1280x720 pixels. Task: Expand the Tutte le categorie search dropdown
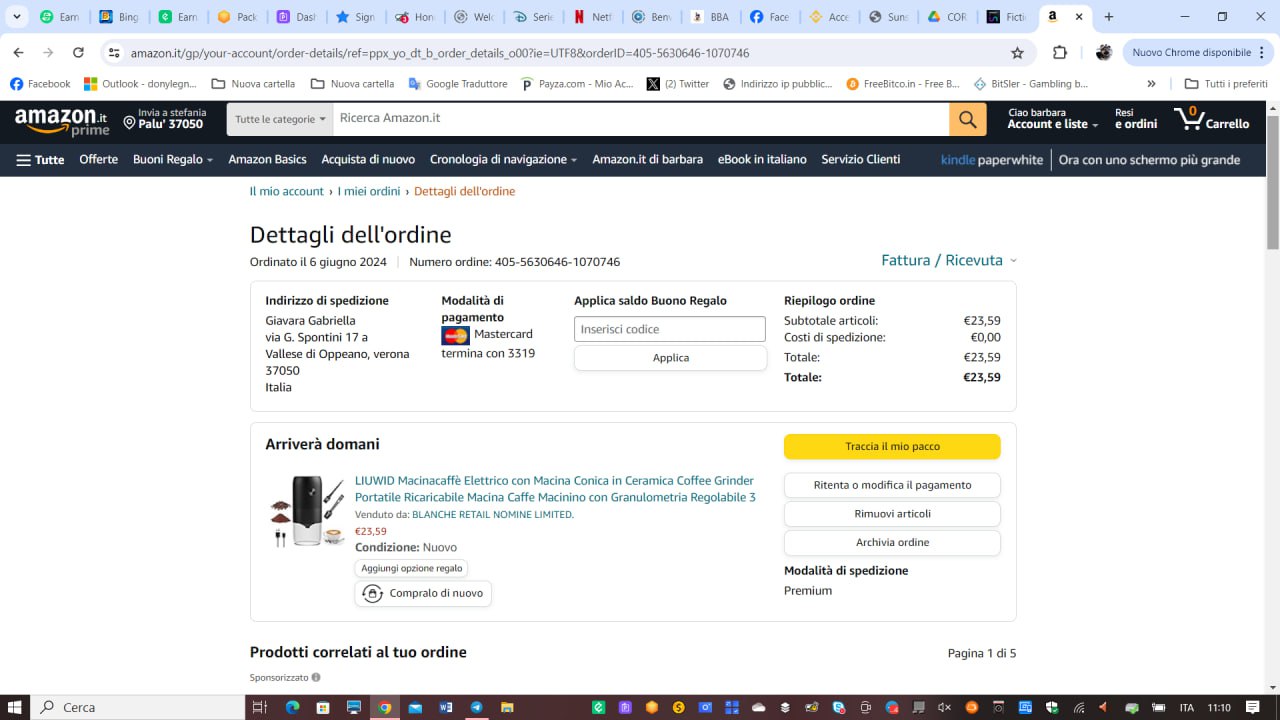tap(280, 119)
